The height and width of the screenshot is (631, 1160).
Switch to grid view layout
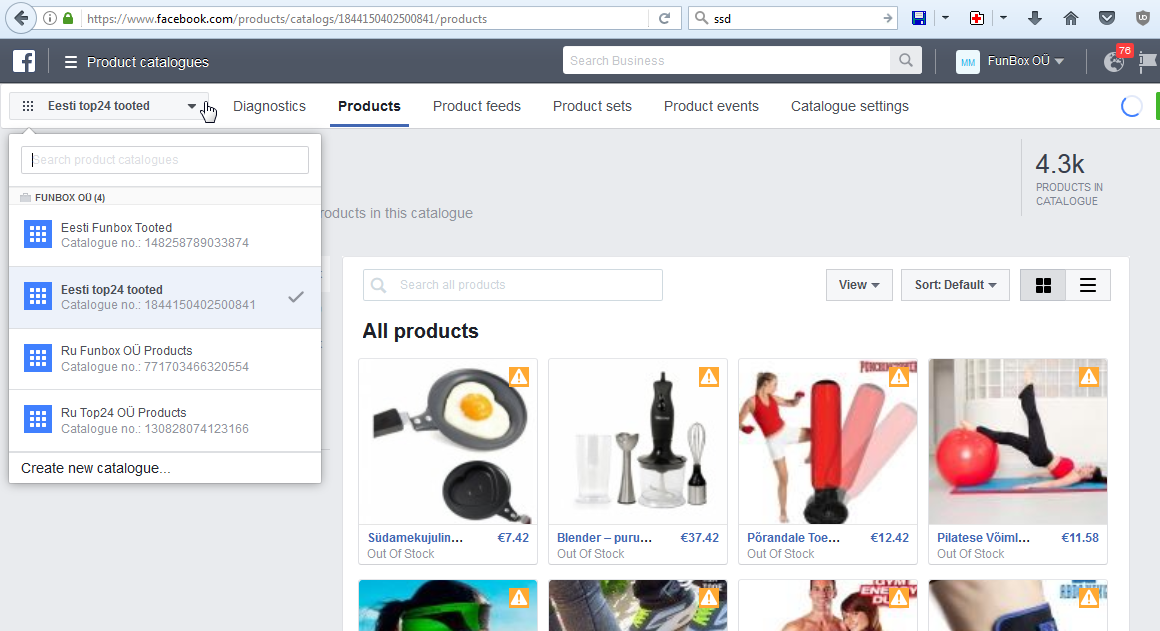point(1043,285)
